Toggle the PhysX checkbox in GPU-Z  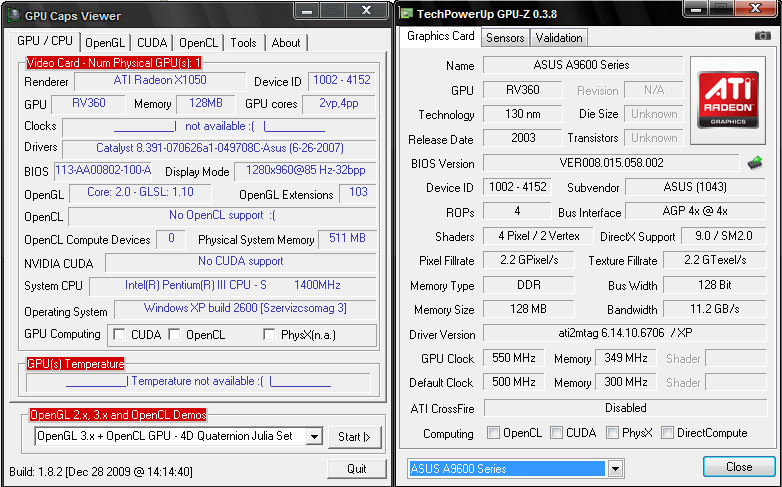(612, 433)
